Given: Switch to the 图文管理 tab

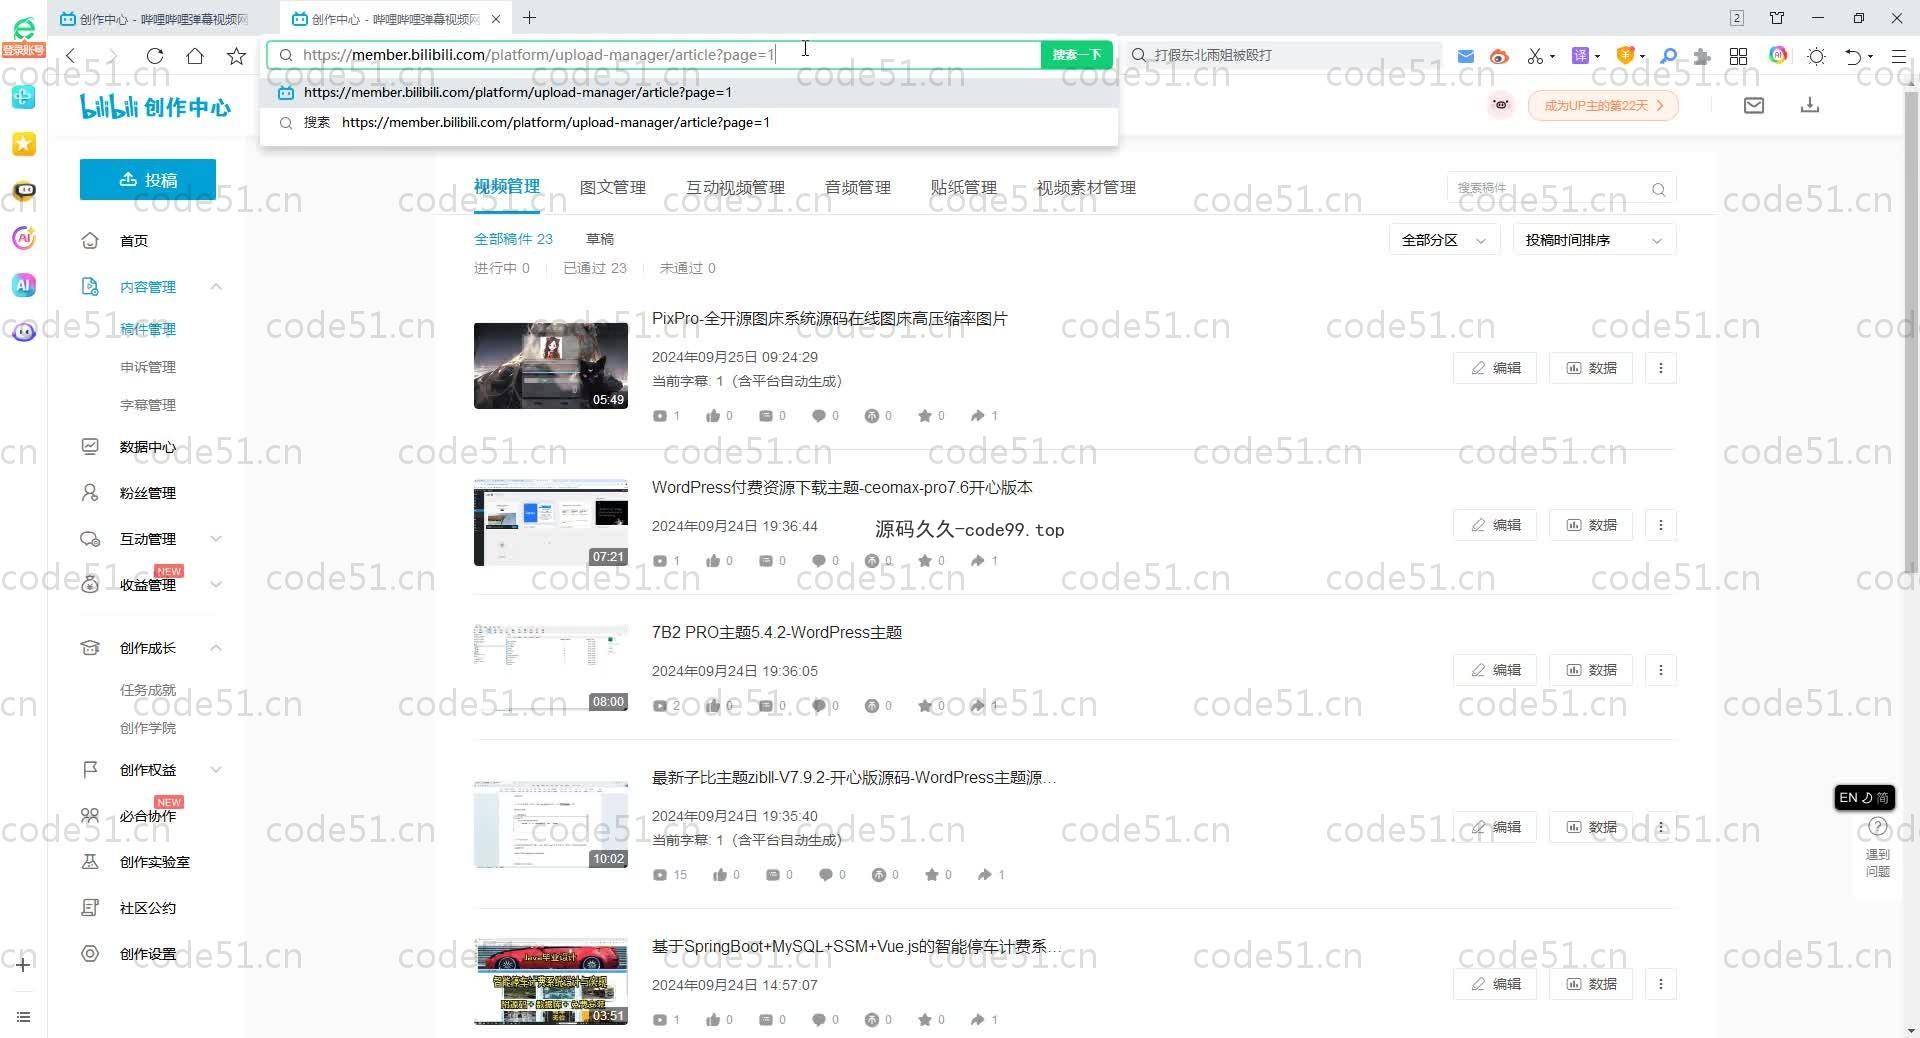Looking at the screenshot, I should (x=613, y=187).
